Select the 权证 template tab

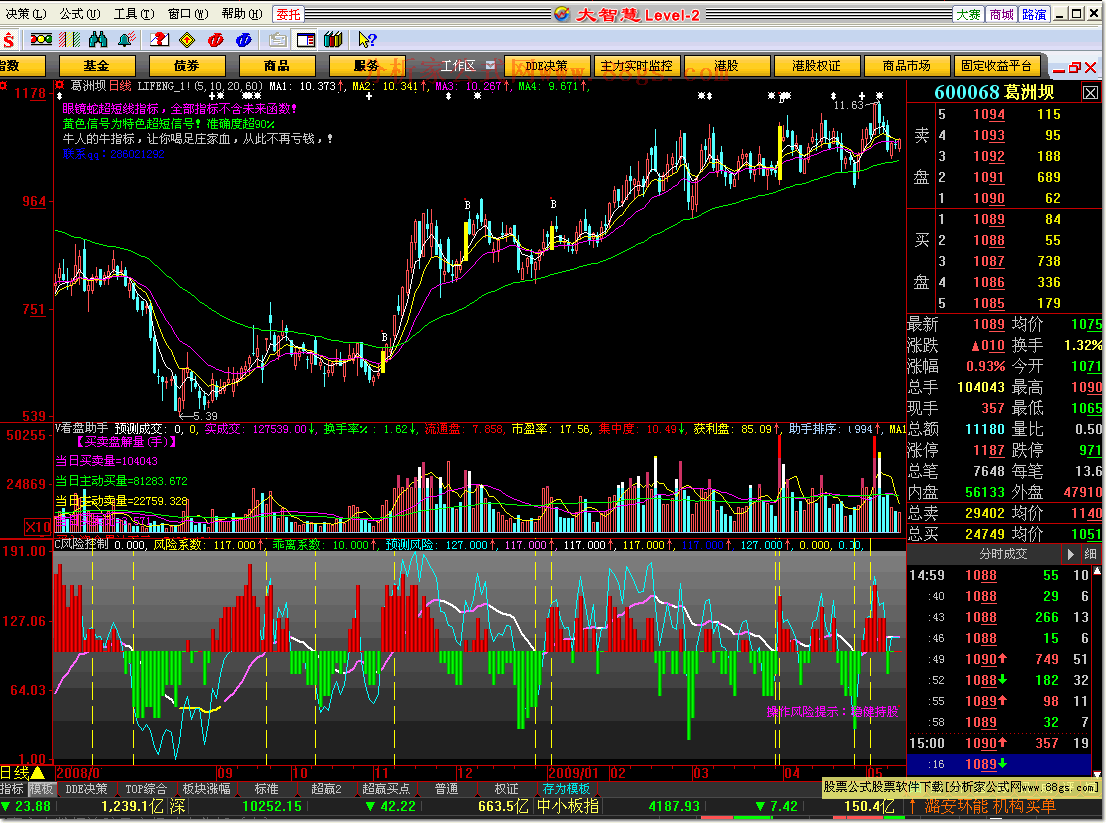506,789
